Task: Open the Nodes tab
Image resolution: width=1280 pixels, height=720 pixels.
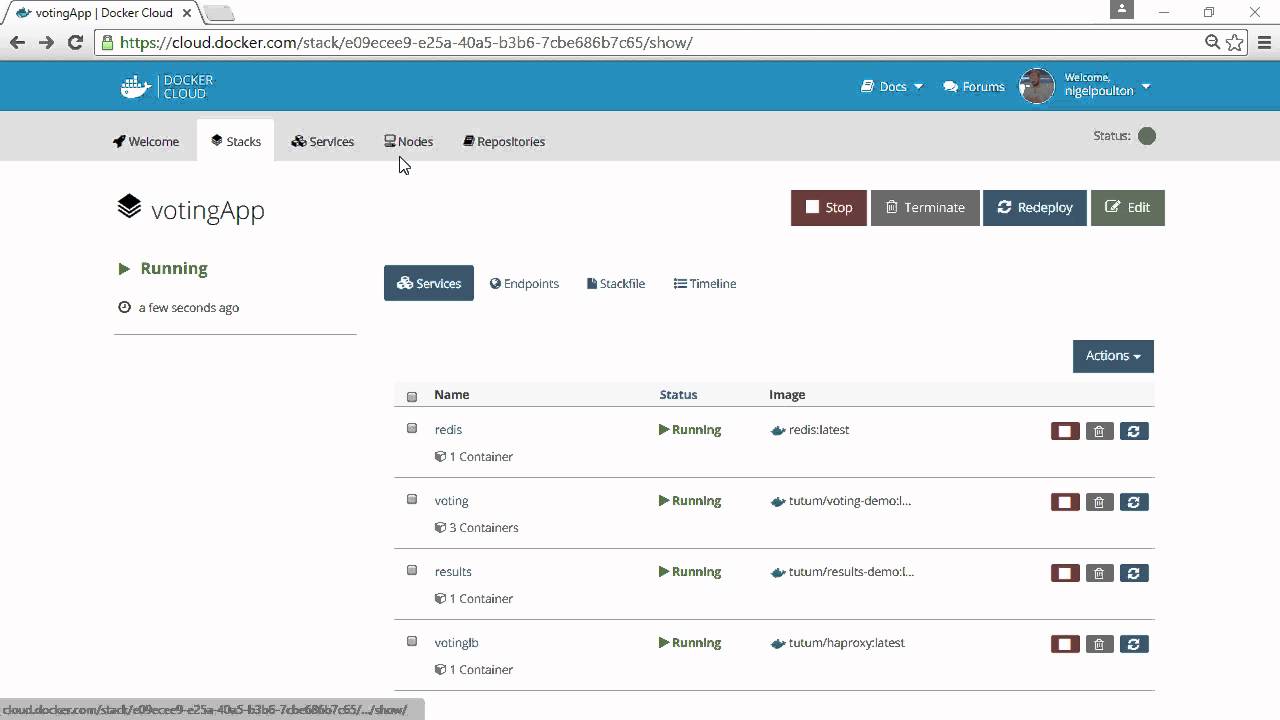Action: 409,141
